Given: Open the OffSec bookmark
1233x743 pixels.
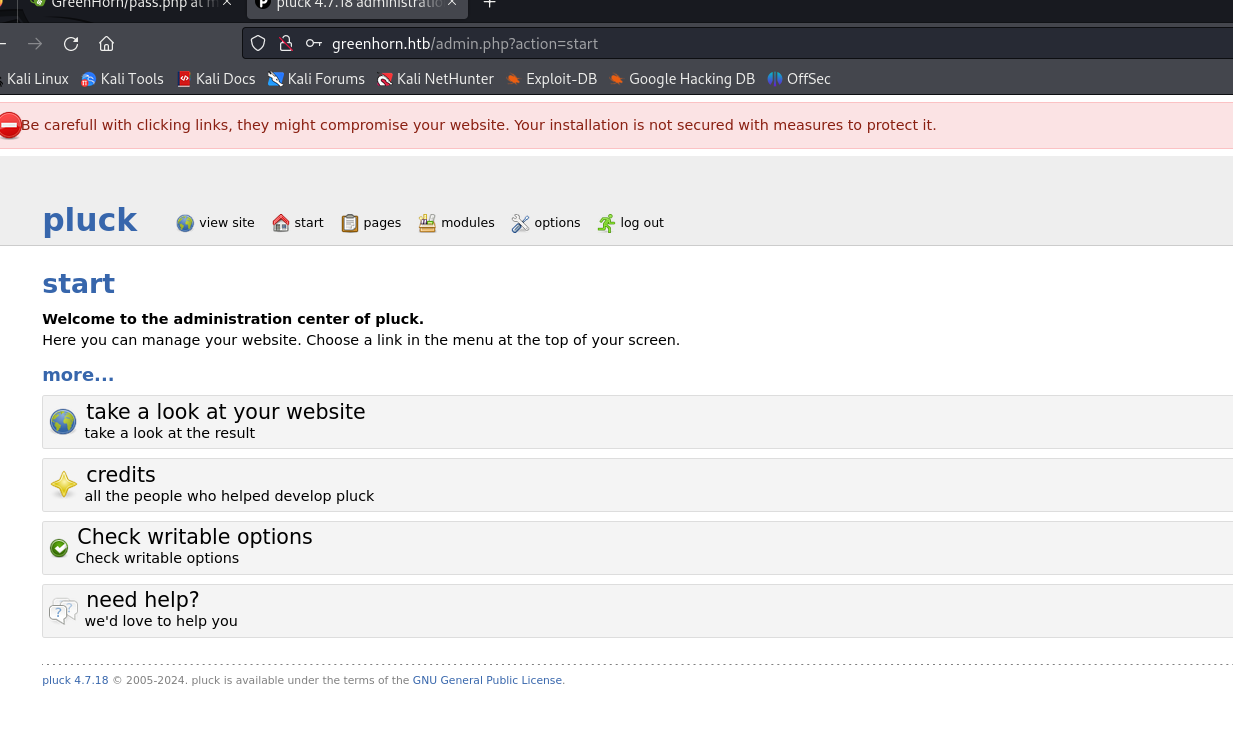Looking at the screenshot, I should click(799, 79).
